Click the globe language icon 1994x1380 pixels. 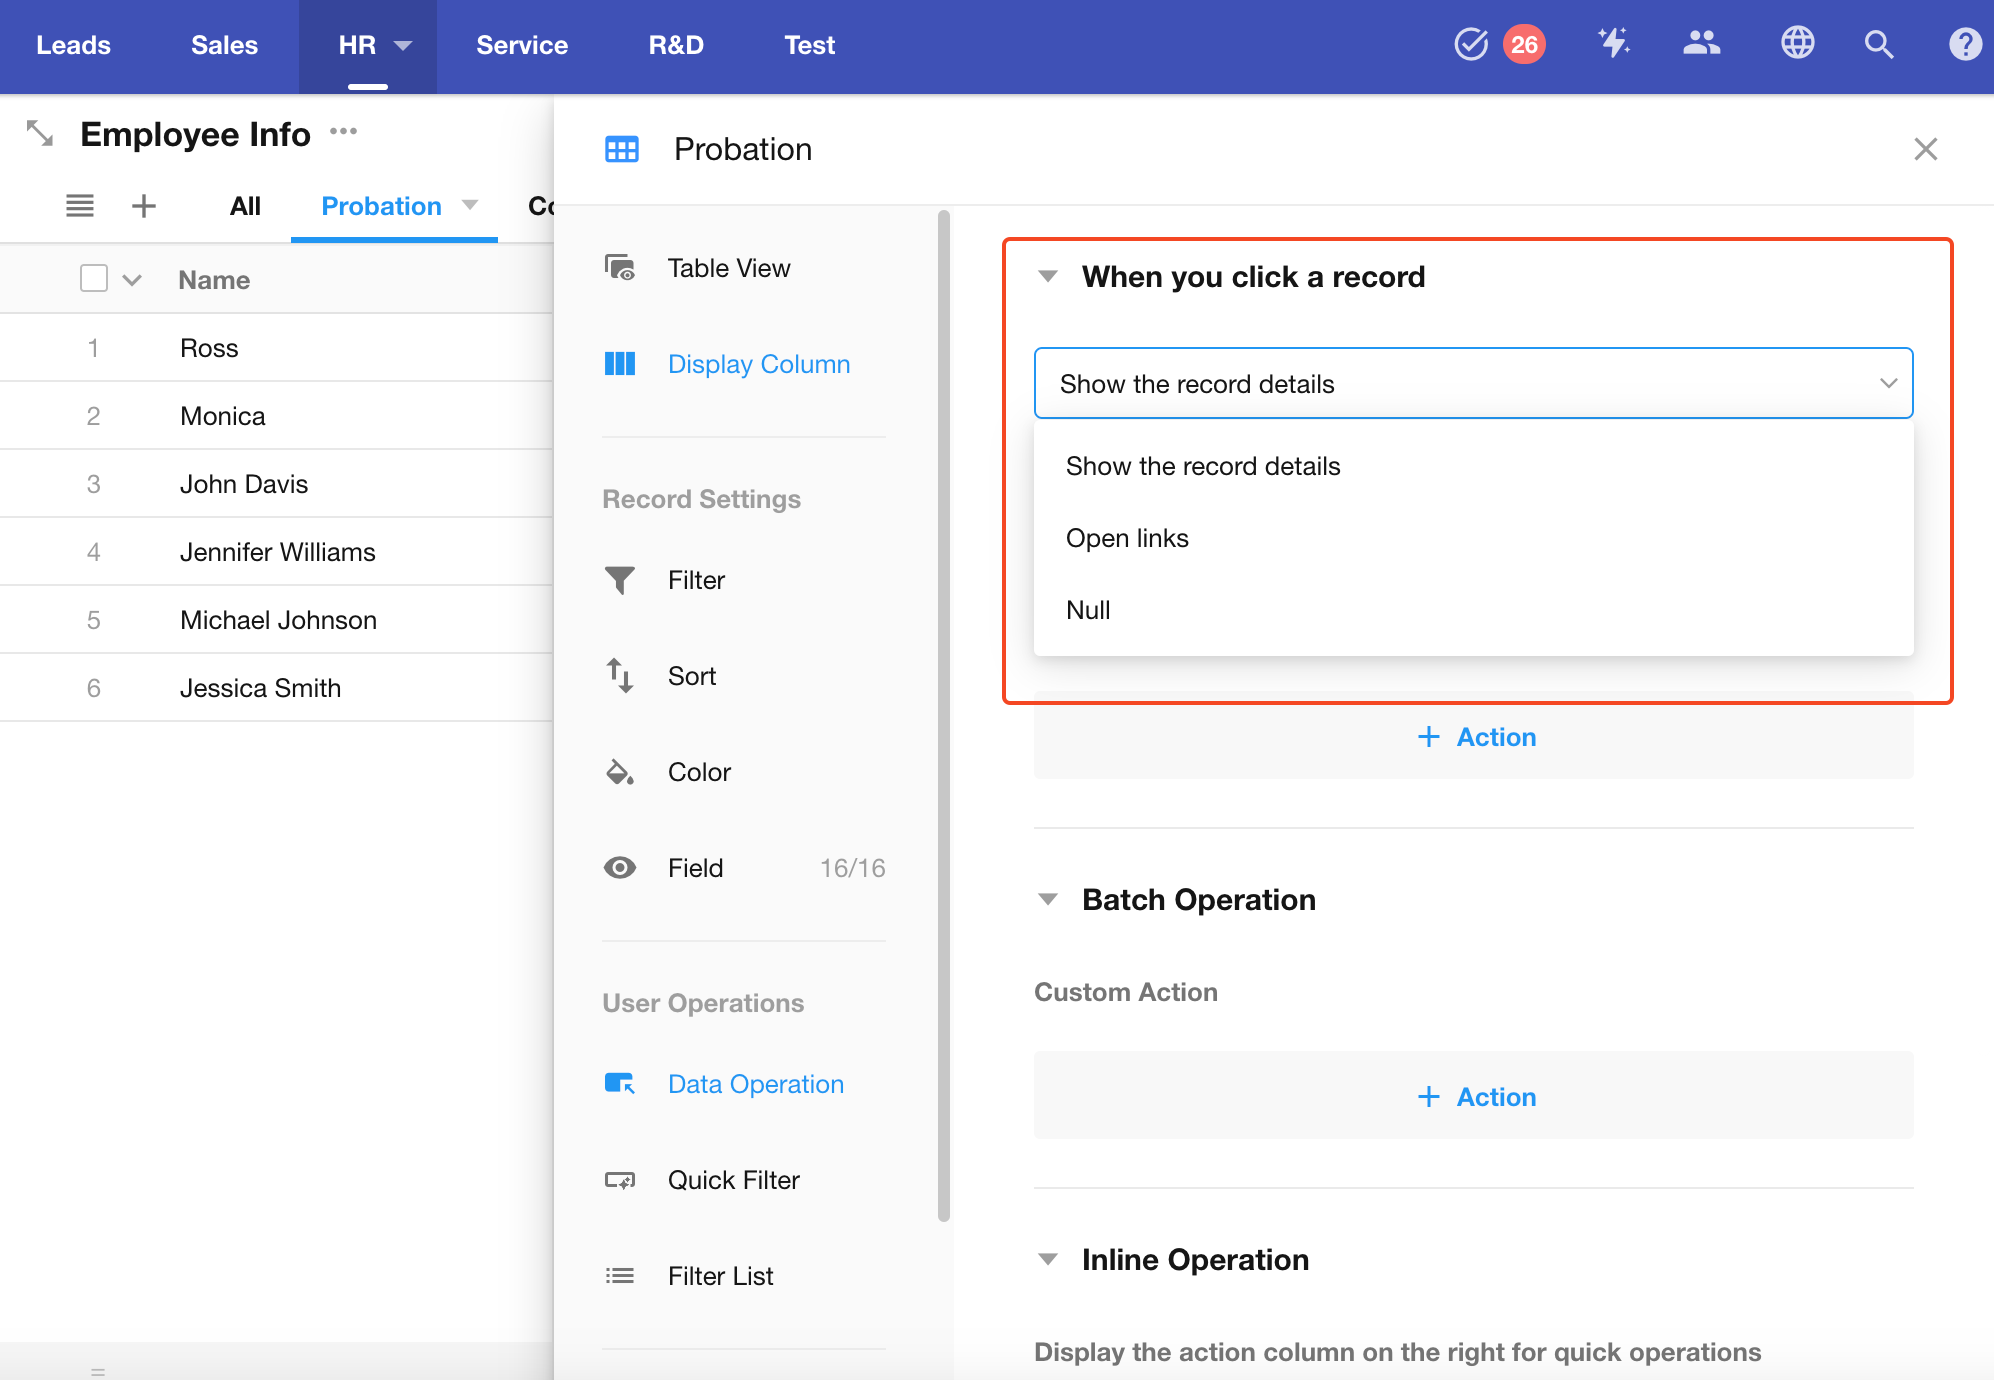pos(1797,44)
